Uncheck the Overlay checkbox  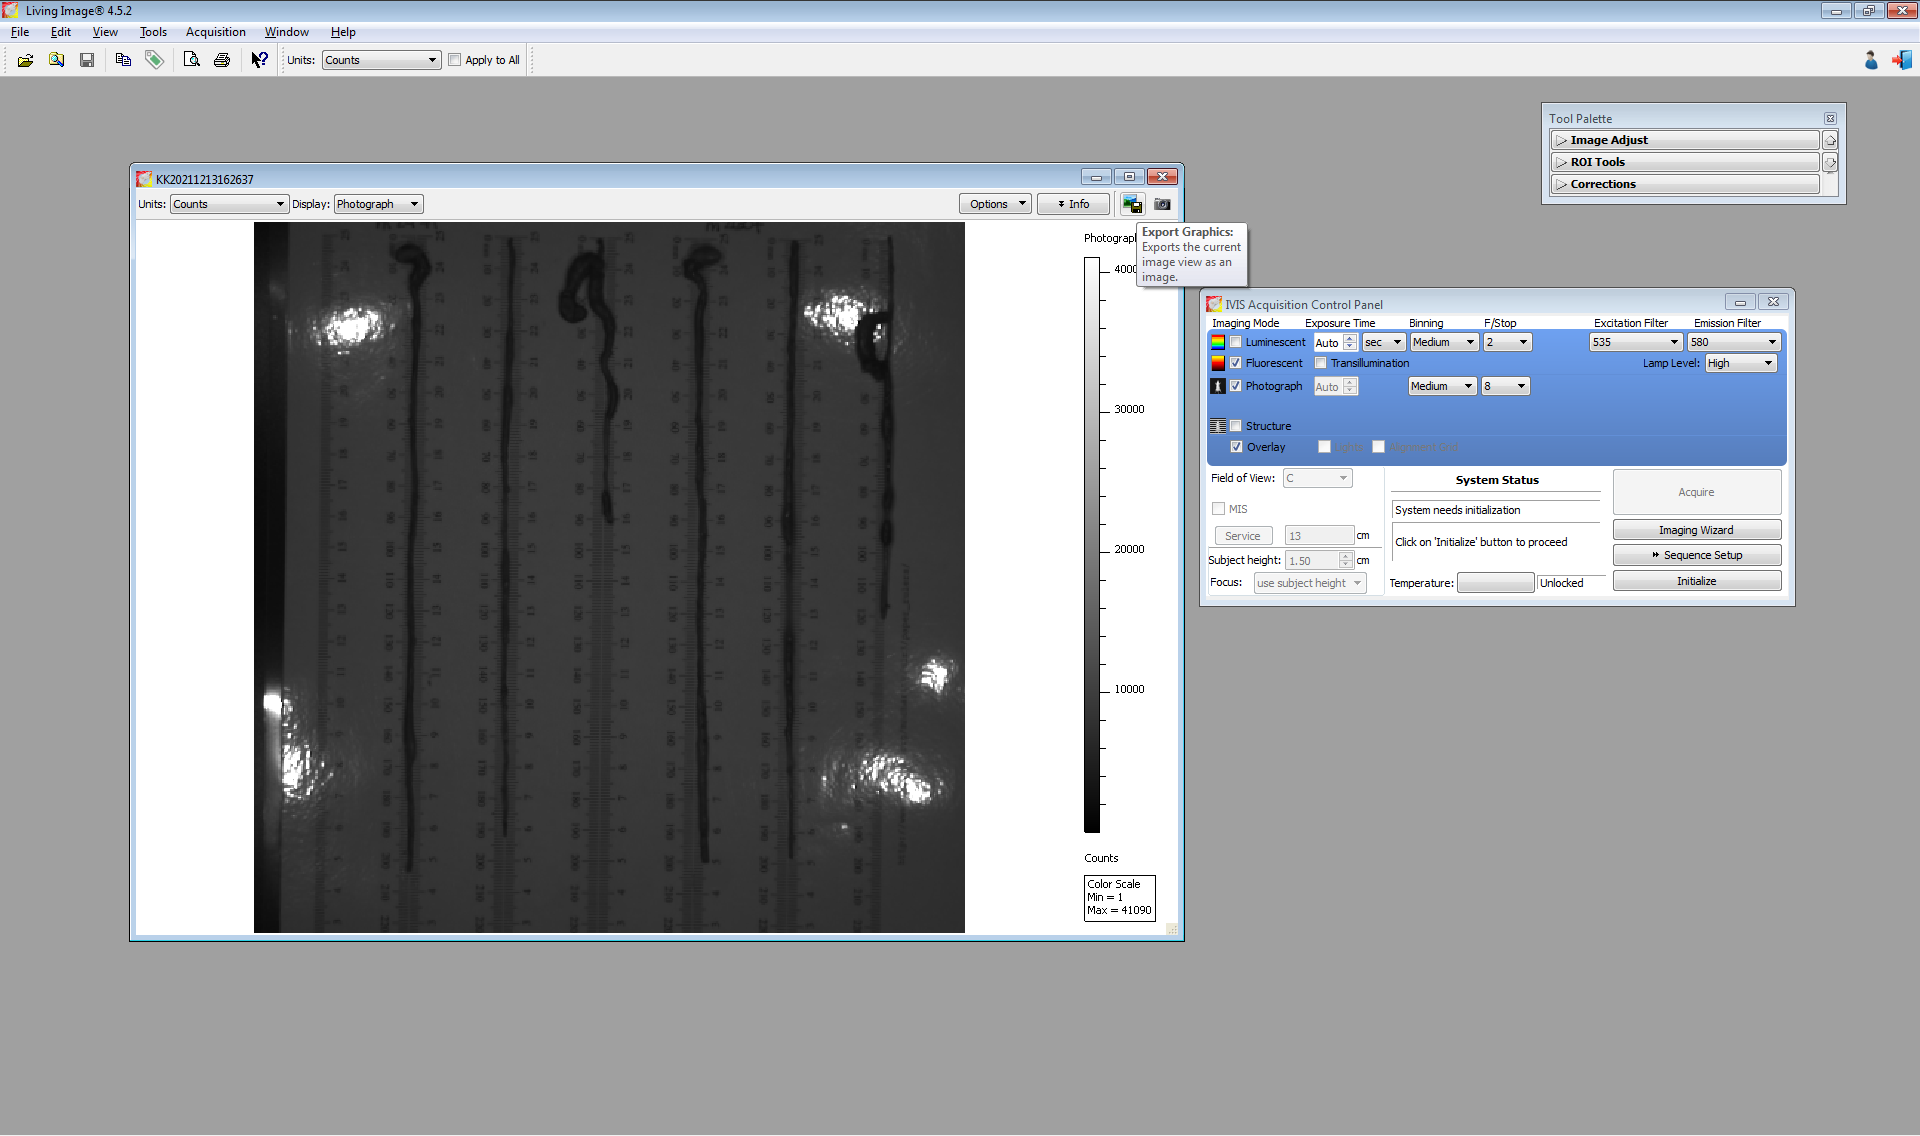click(x=1237, y=447)
